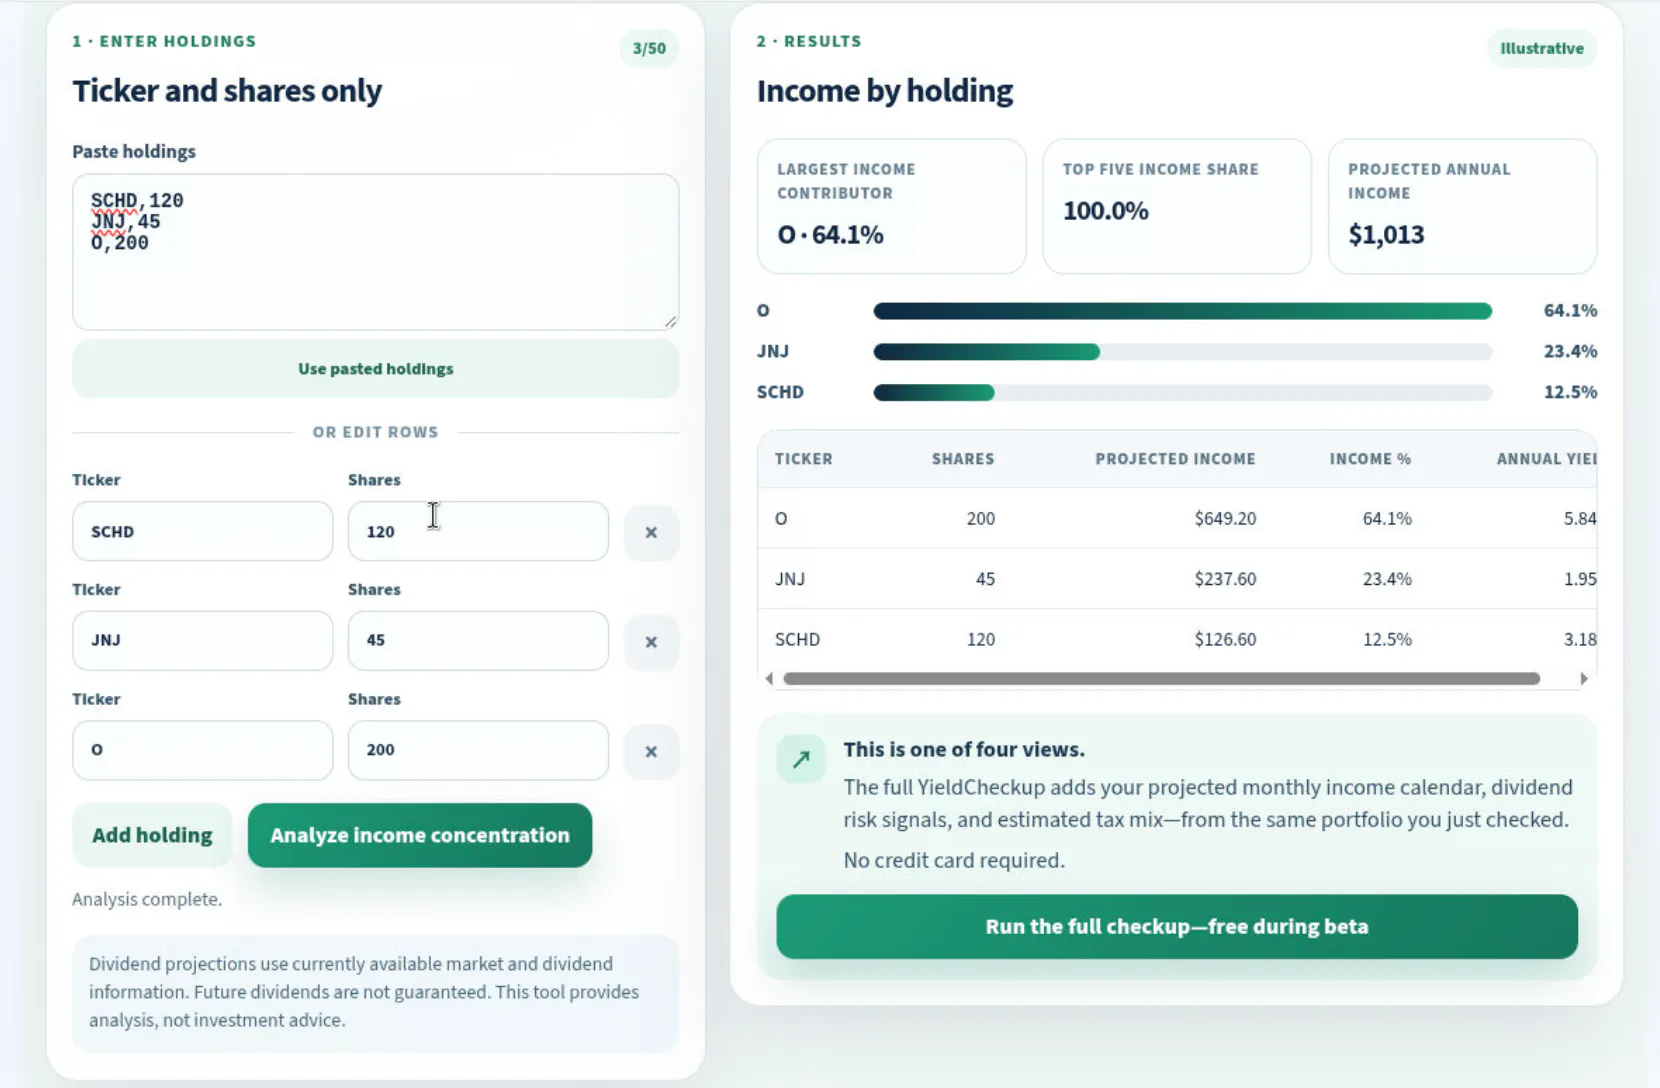Click the 120 shares cell in results table
Screen dimensions: 1660x1088
(x=980, y=639)
